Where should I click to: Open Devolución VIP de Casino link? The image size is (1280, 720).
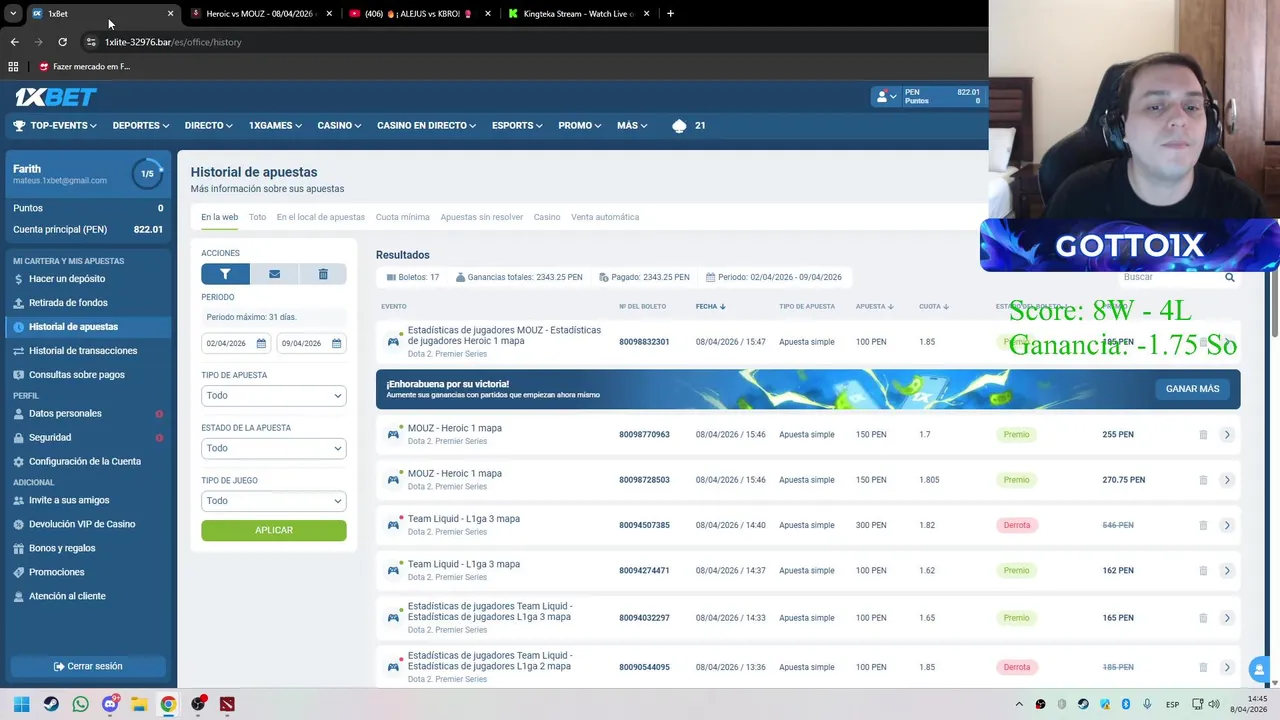point(82,524)
